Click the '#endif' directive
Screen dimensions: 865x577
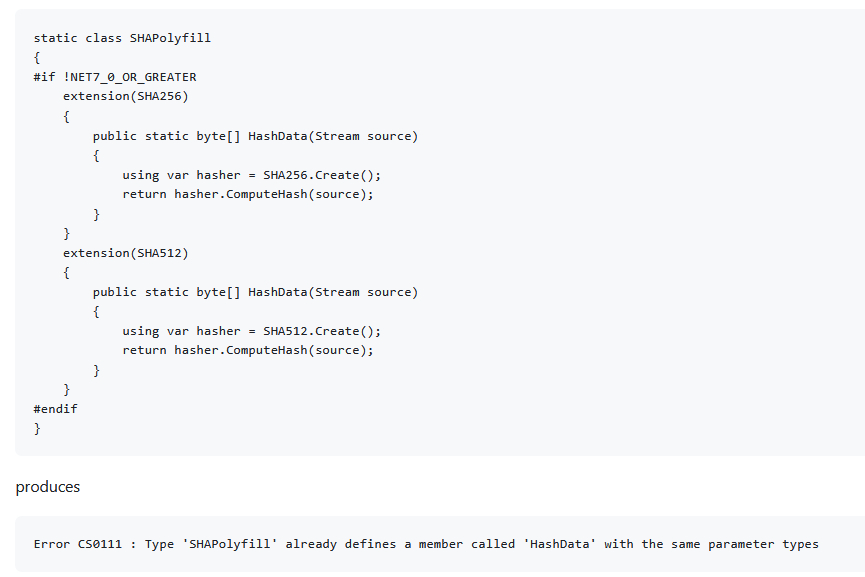tap(55, 409)
